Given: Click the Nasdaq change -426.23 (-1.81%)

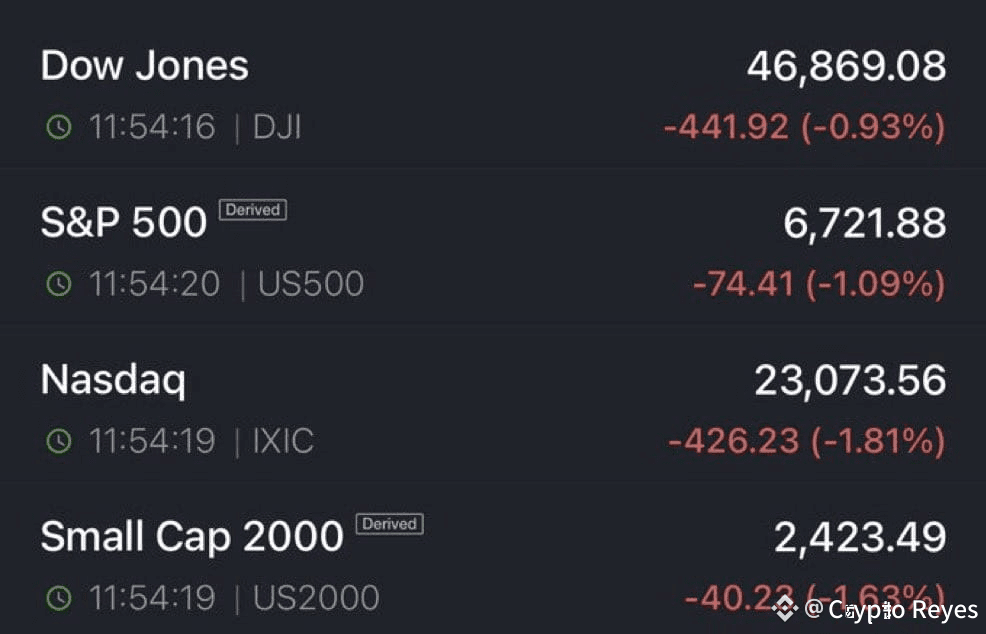Looking at the screenshot, I should [x=806, y=440].
